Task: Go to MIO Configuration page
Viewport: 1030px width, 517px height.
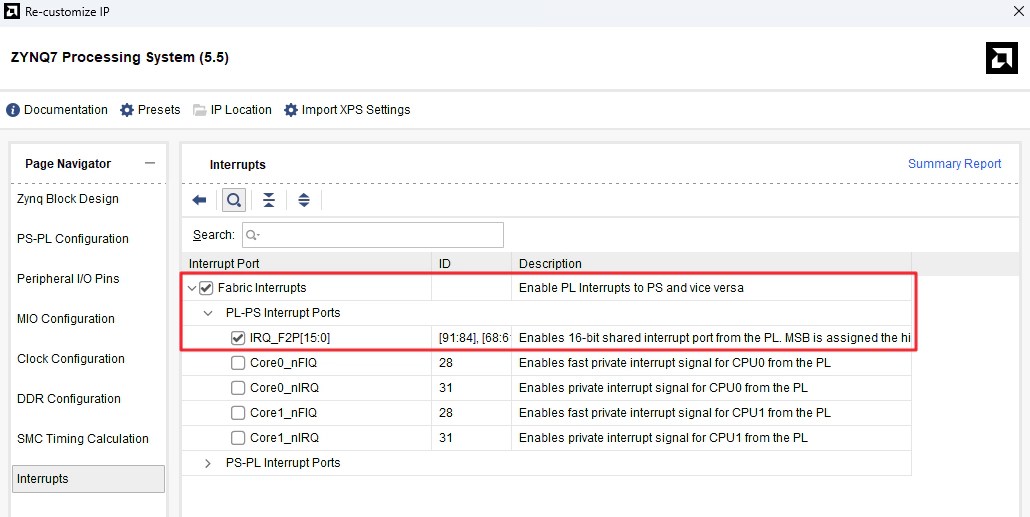Action: pyautogui.click(x=66, y=319)
